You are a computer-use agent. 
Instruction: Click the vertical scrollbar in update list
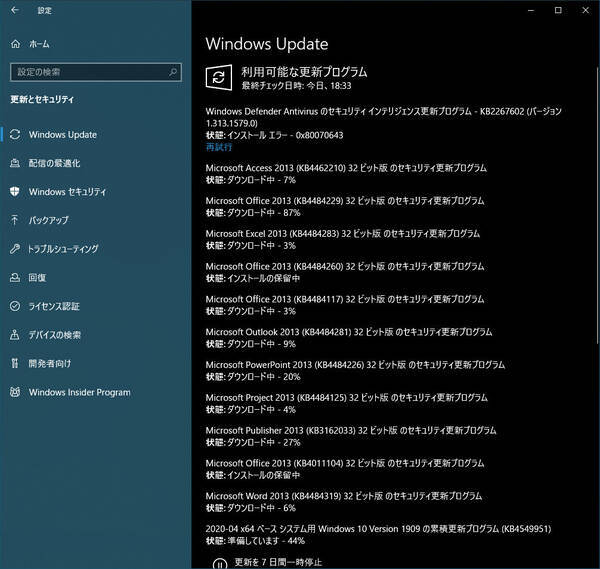coord(597,205)
